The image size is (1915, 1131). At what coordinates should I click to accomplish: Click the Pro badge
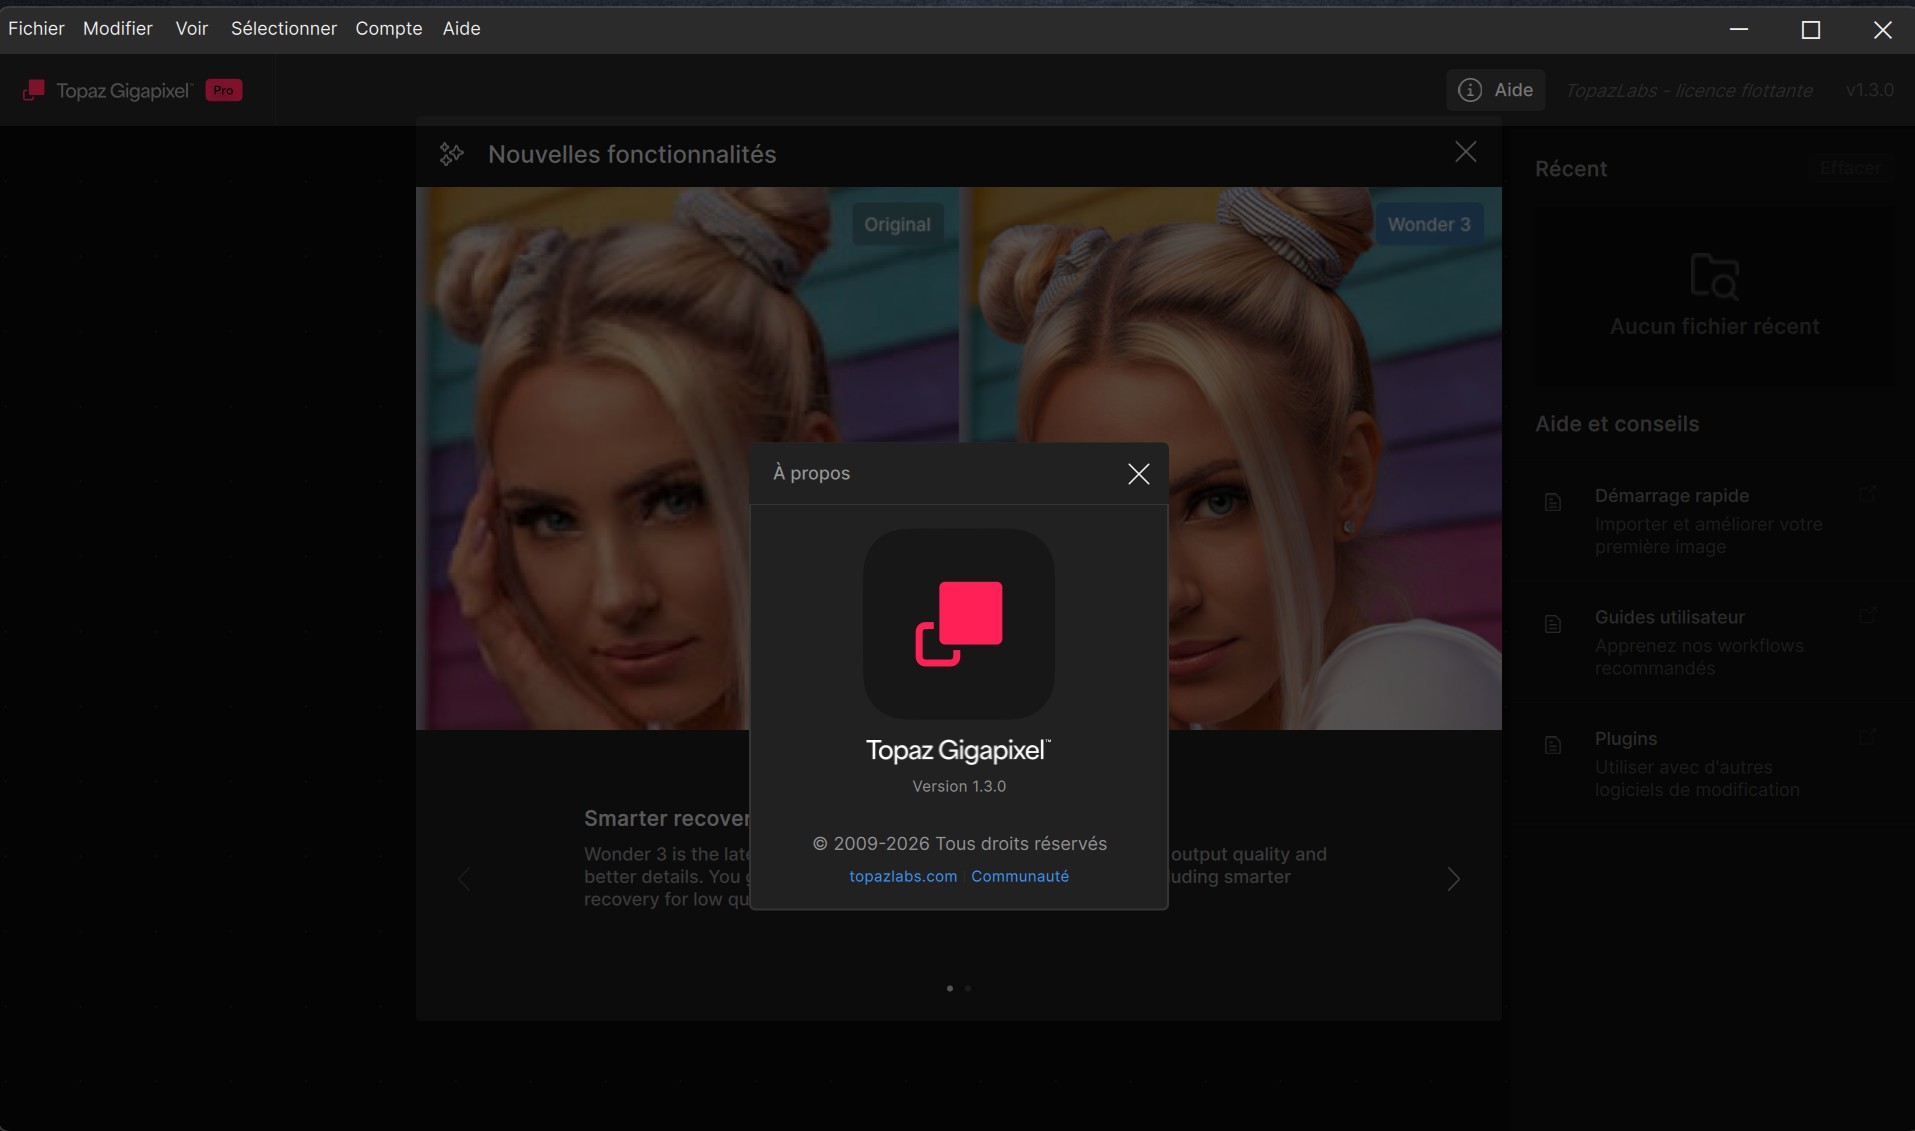[223, 90]
